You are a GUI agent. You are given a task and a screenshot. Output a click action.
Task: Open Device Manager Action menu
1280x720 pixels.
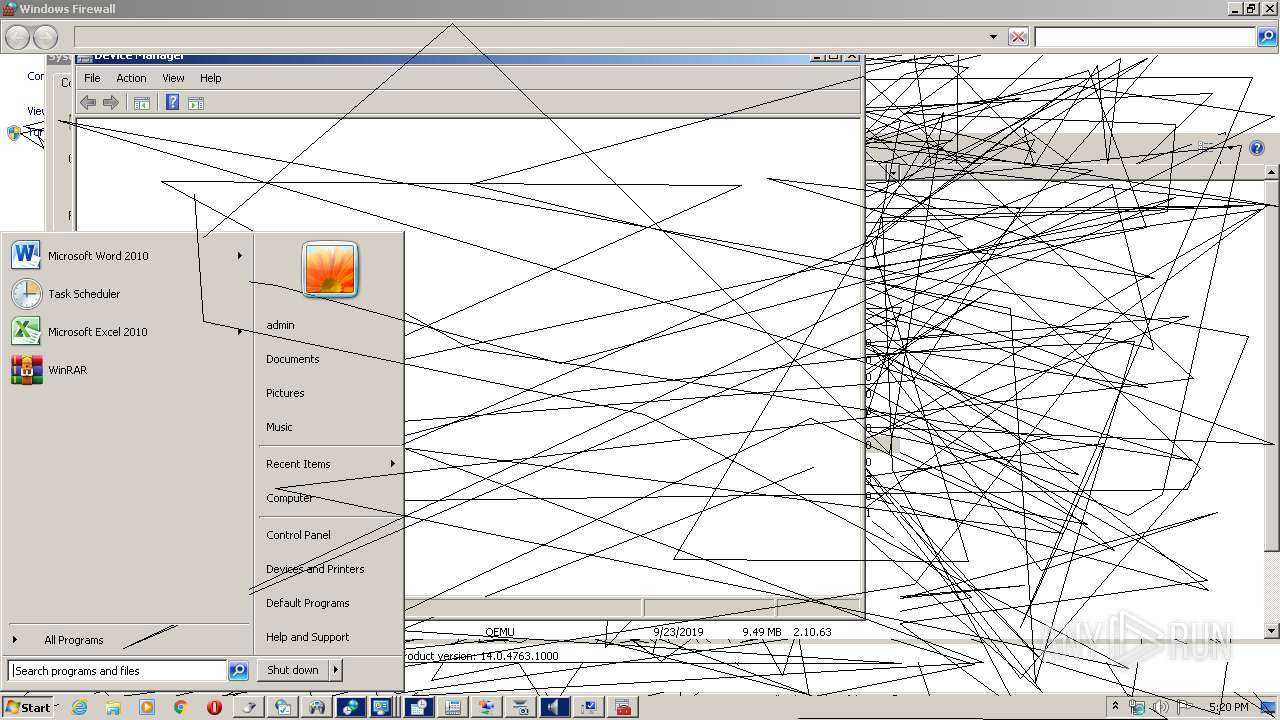click(131, 78)
